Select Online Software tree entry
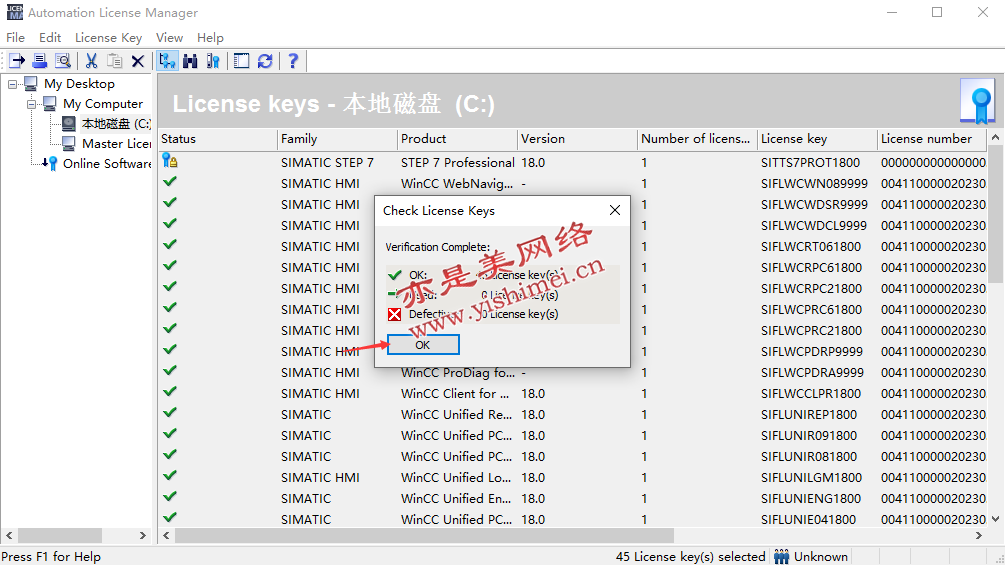 107,163
